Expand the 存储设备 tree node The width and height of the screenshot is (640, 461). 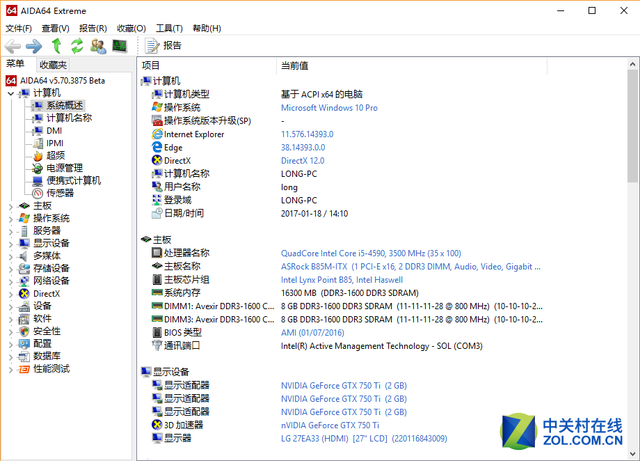(11, 269)
